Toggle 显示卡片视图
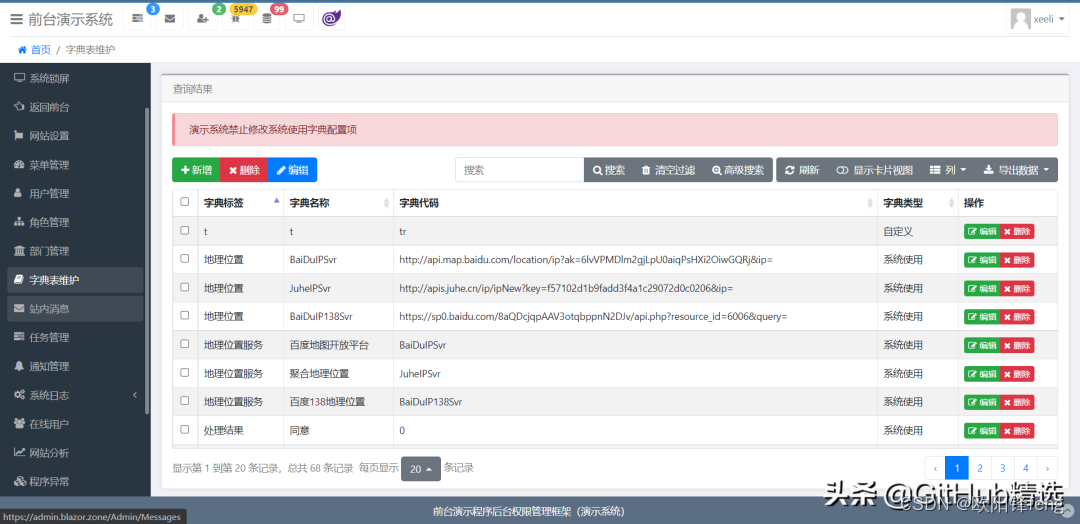Viewport: 1080px width, 524px height. (x=874, y=170)
